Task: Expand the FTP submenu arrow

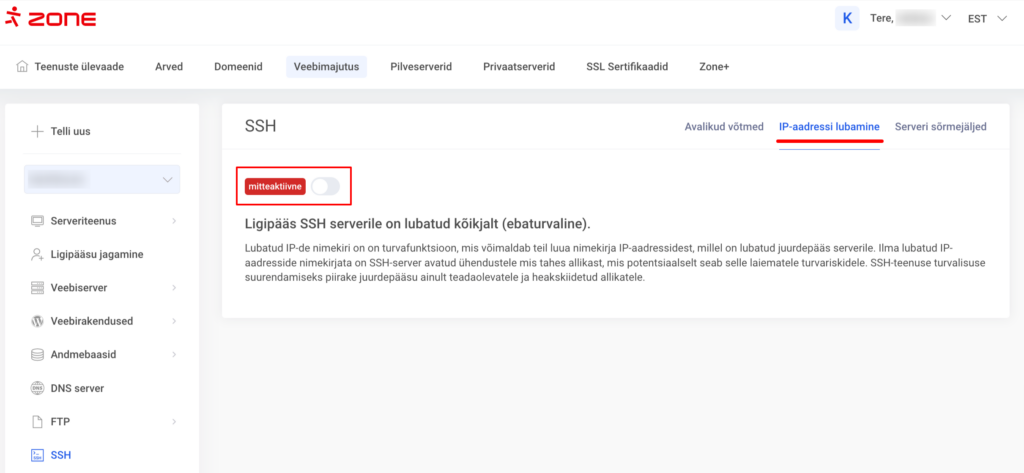Action: coord(174,422)
